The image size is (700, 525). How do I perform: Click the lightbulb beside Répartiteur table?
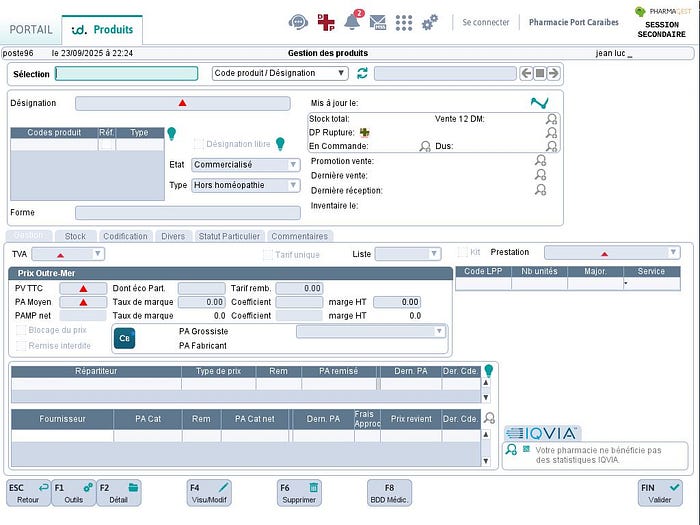coord(489,371)
